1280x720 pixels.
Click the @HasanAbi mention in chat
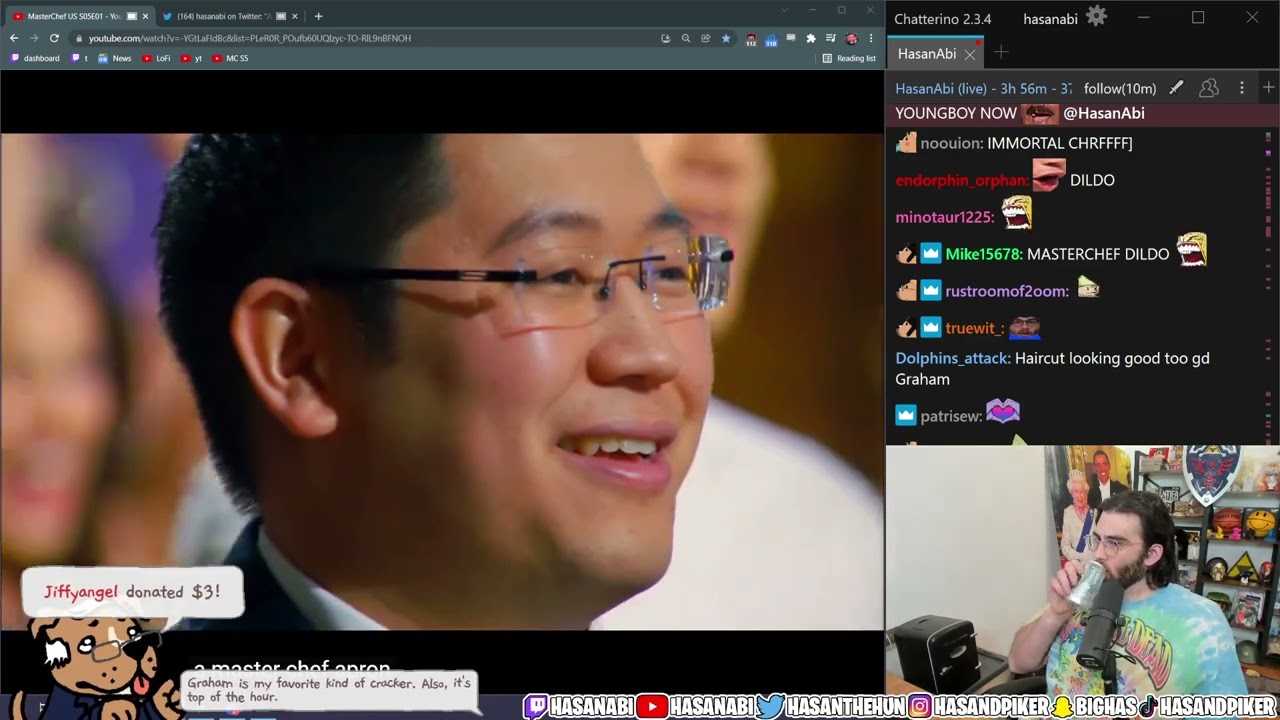(1104, 113)
